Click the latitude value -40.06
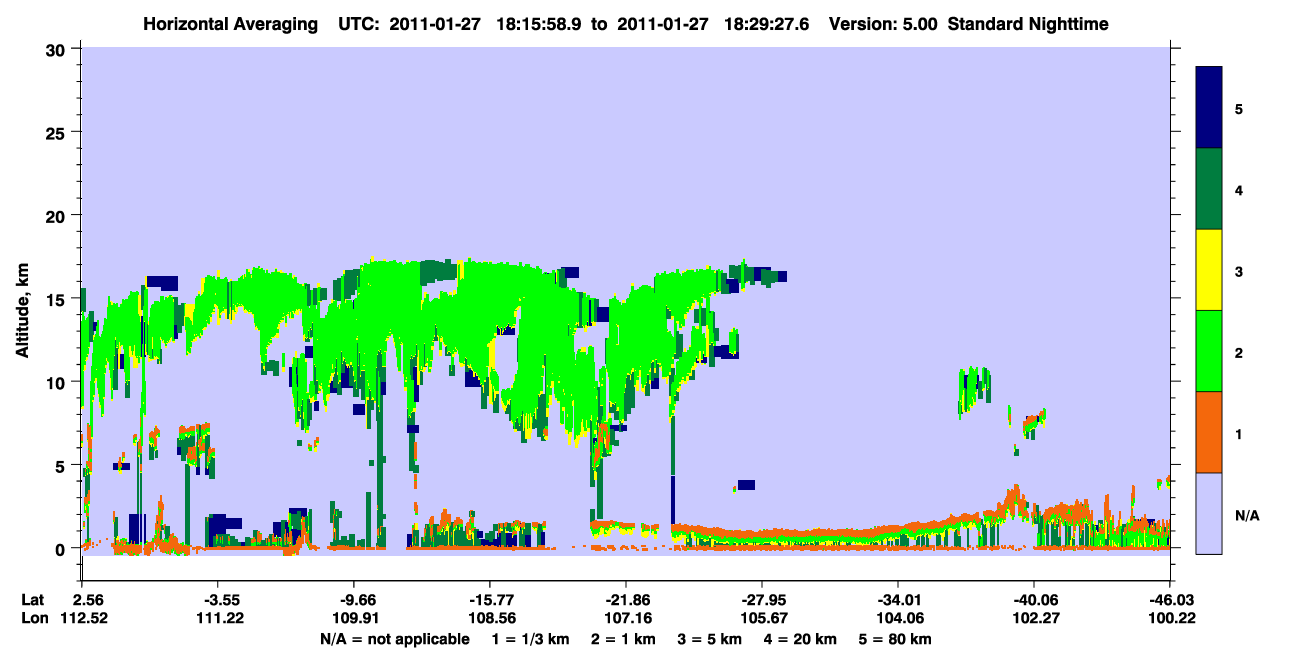Viewport: 1300px width, 667px height. pos(1034,600)
